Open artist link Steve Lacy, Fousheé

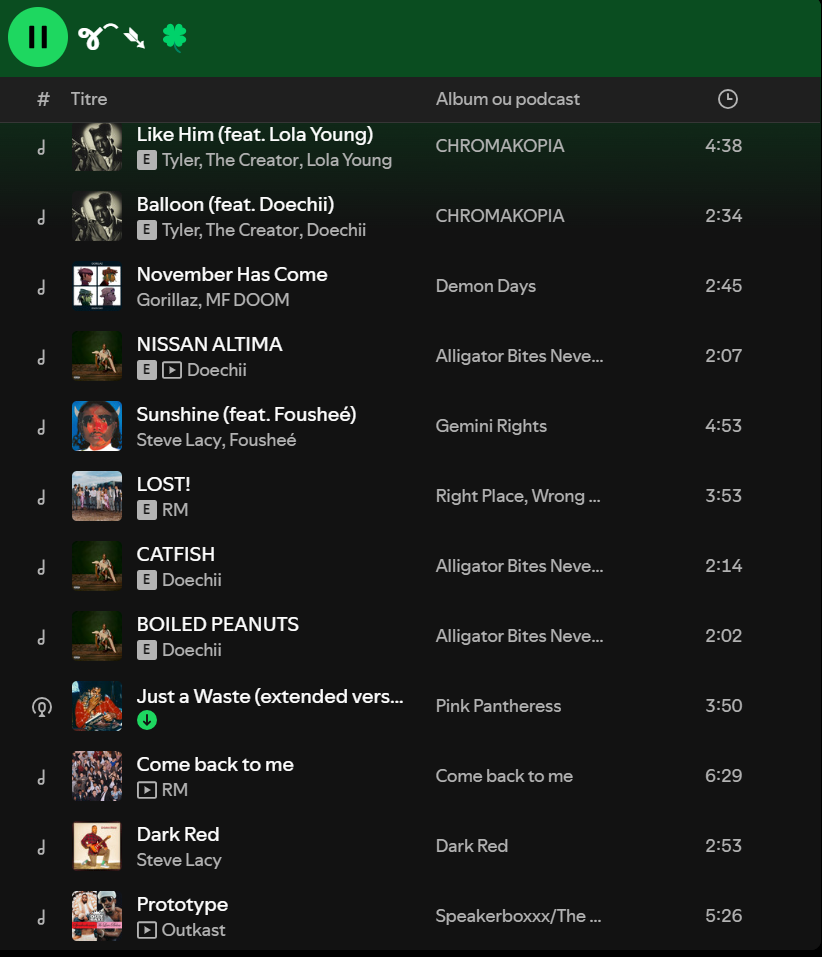pos(216,440)
